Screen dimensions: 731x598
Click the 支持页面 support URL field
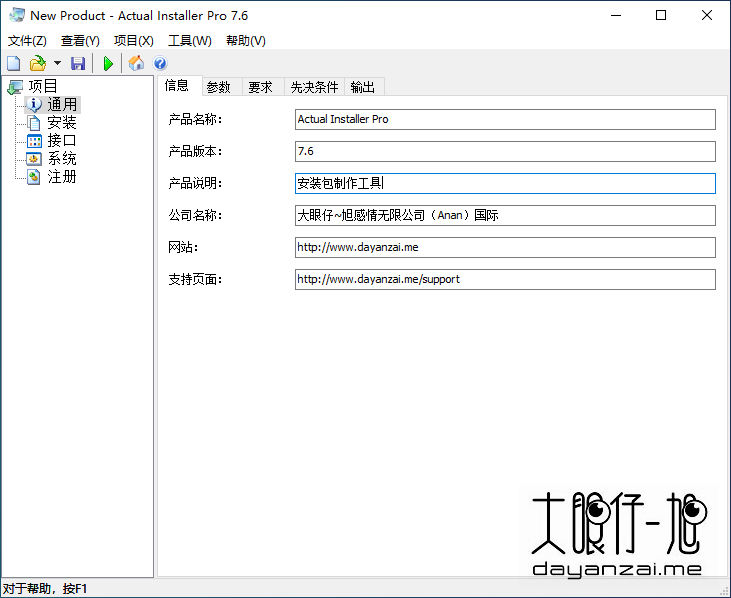pos(505,279)
